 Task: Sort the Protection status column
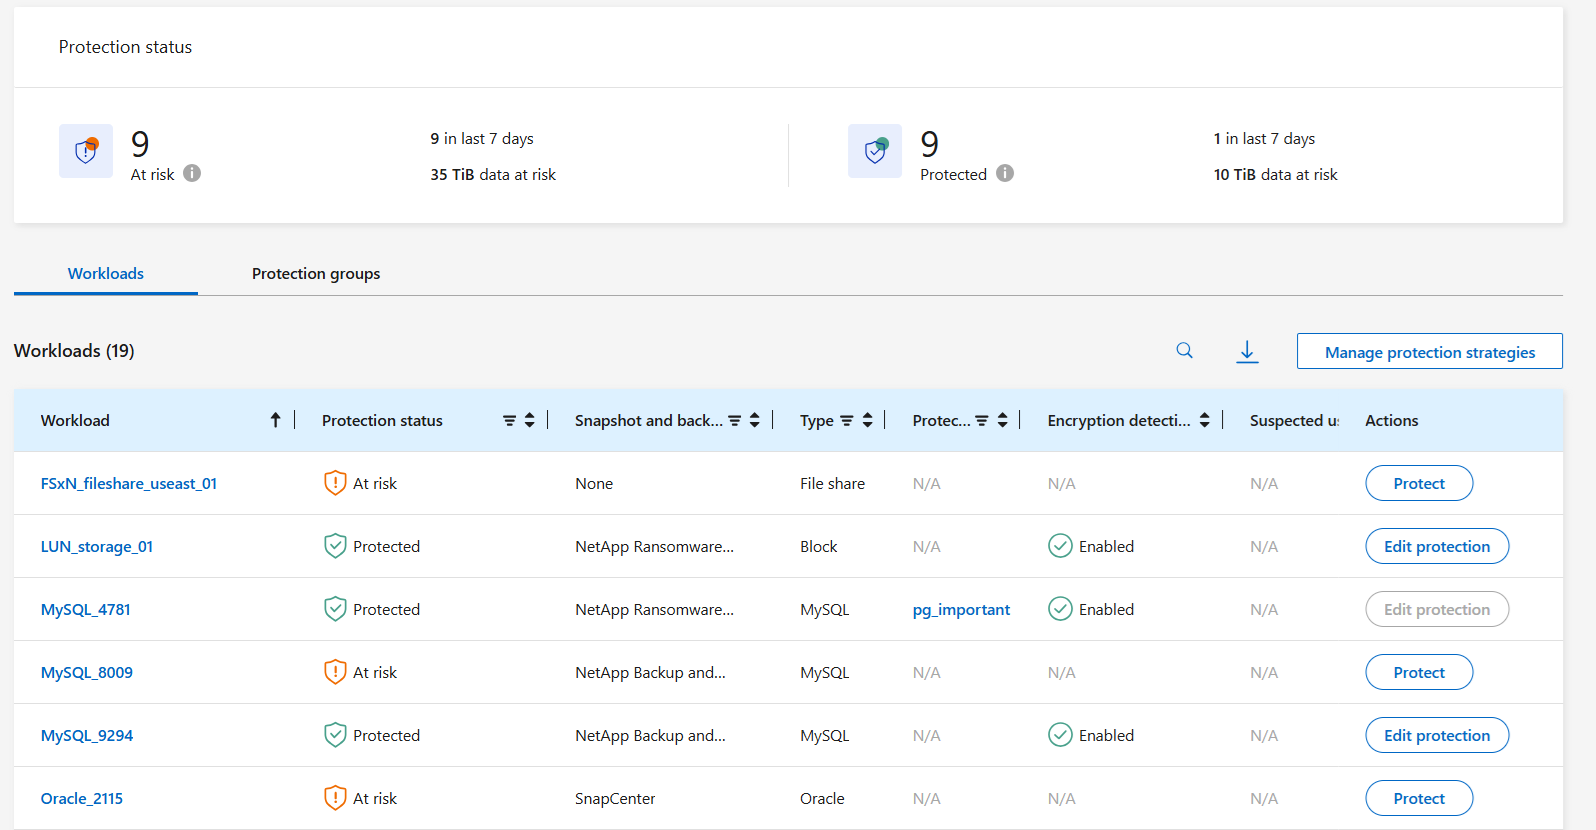[x=530, y=421]
